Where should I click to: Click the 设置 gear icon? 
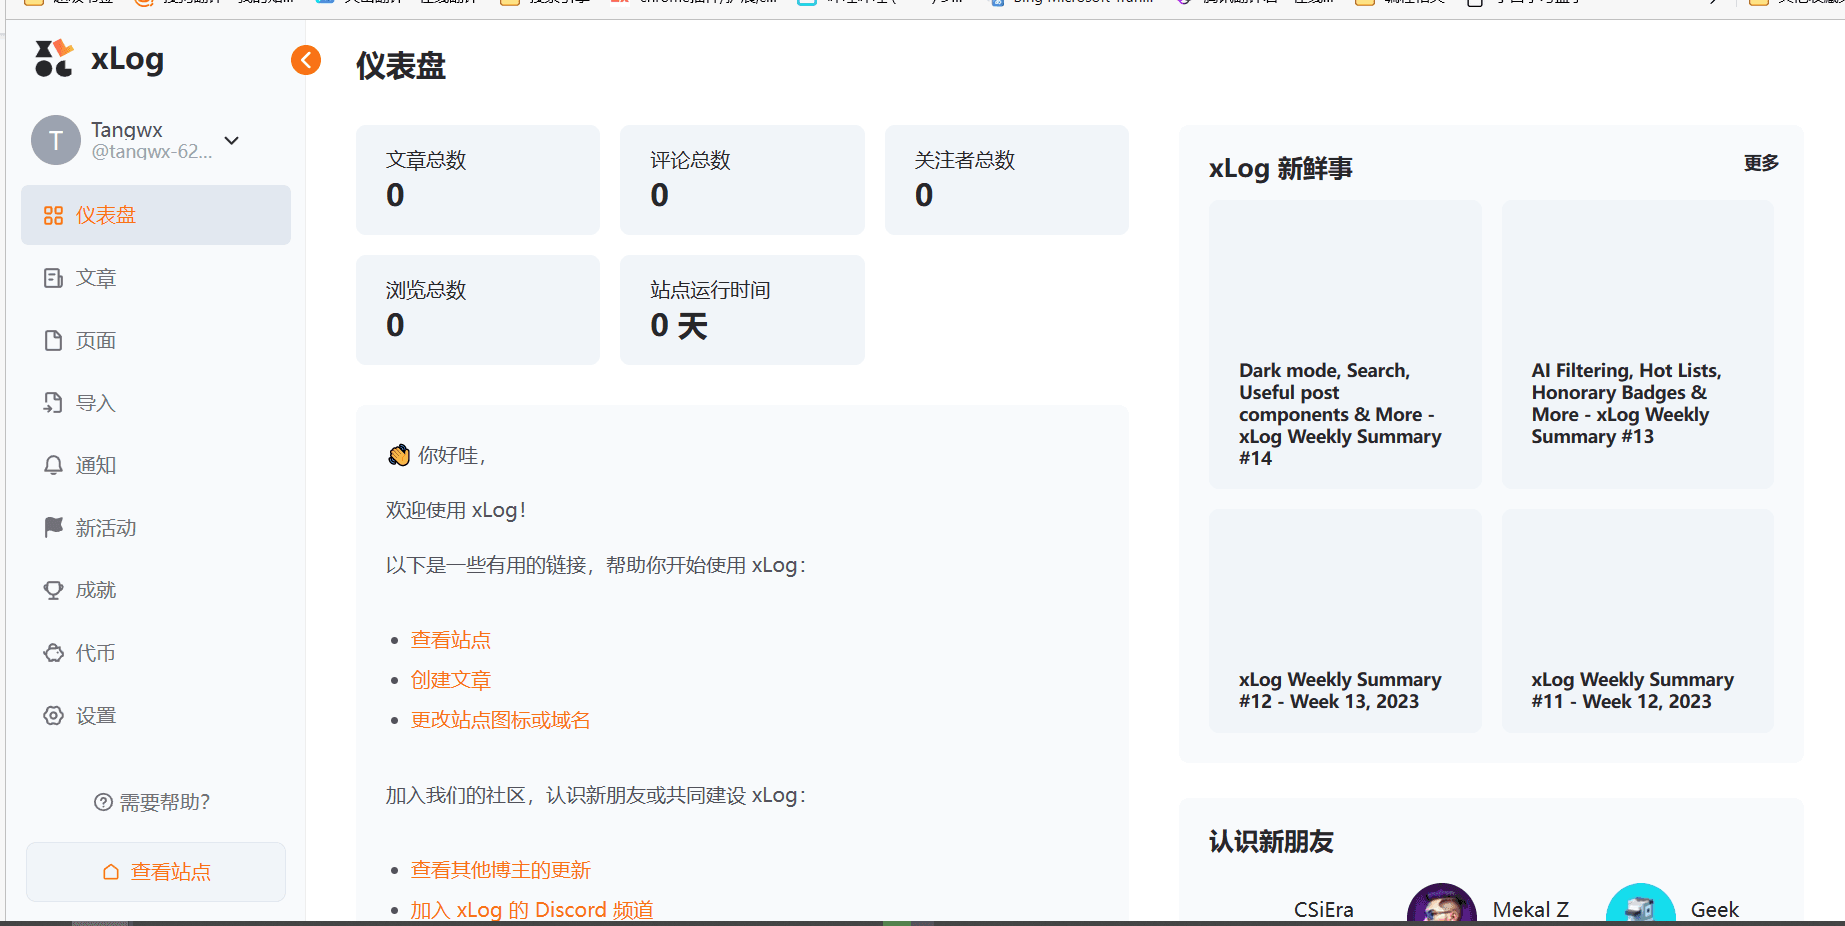53,716
